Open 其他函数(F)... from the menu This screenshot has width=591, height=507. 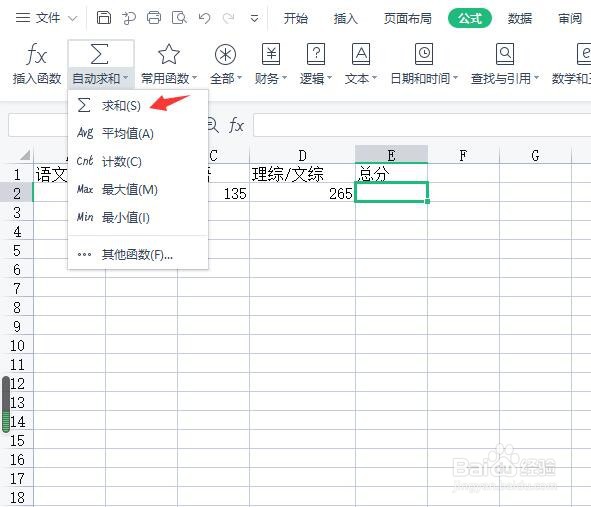pyautogui.click(x=138, y=255)
